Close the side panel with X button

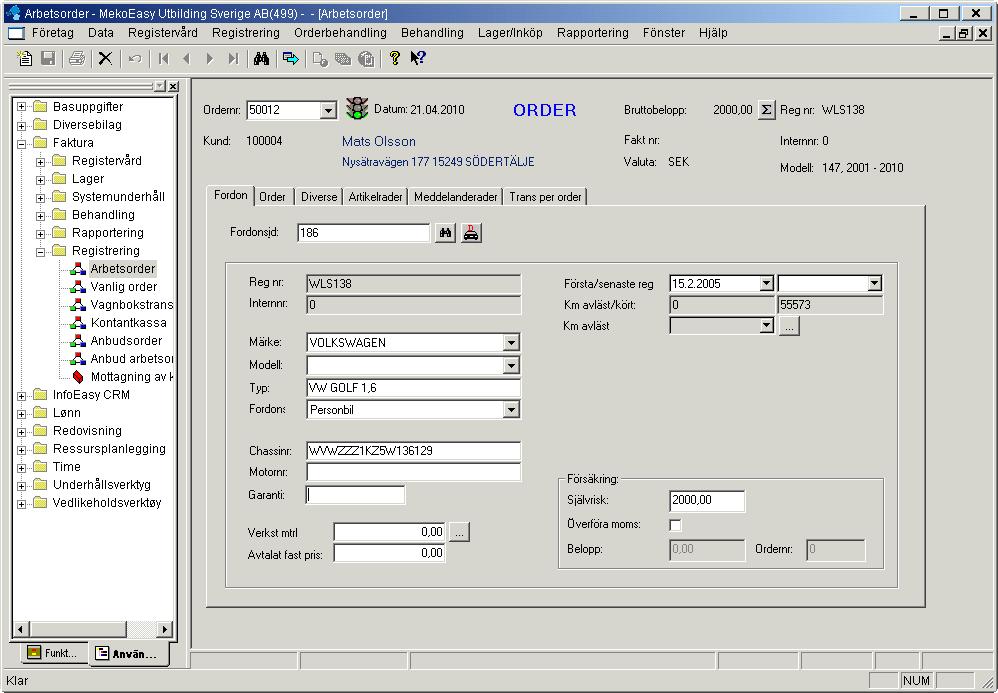[173, 87]
